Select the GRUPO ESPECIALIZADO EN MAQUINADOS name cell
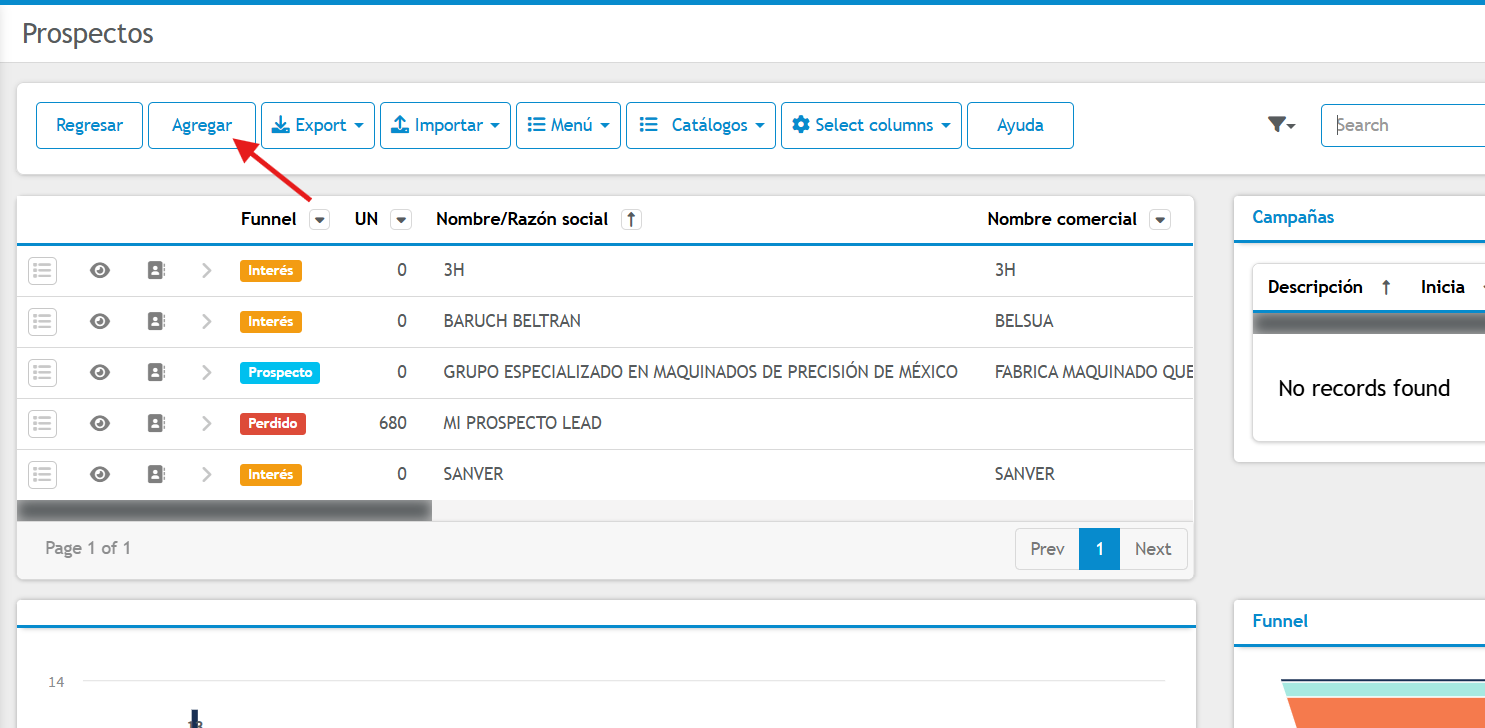Image resolution: width=1485 pixels, height=728 pixels. click(x=700, y=372)
